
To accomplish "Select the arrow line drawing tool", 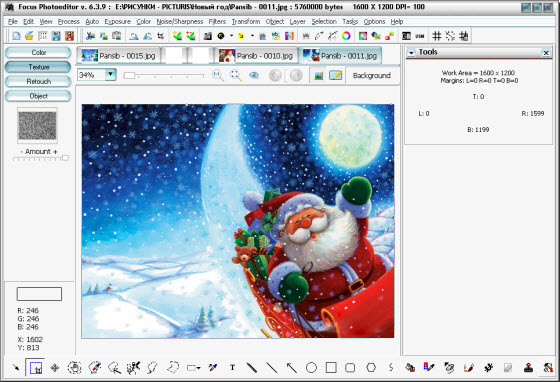I will click(x=291, y=367).
